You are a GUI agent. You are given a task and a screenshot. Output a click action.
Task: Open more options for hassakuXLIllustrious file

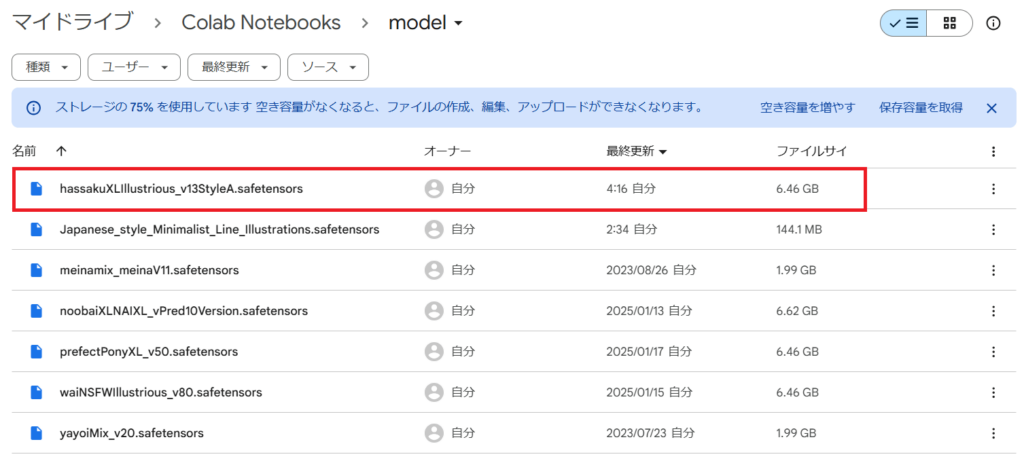coord(993,189)
